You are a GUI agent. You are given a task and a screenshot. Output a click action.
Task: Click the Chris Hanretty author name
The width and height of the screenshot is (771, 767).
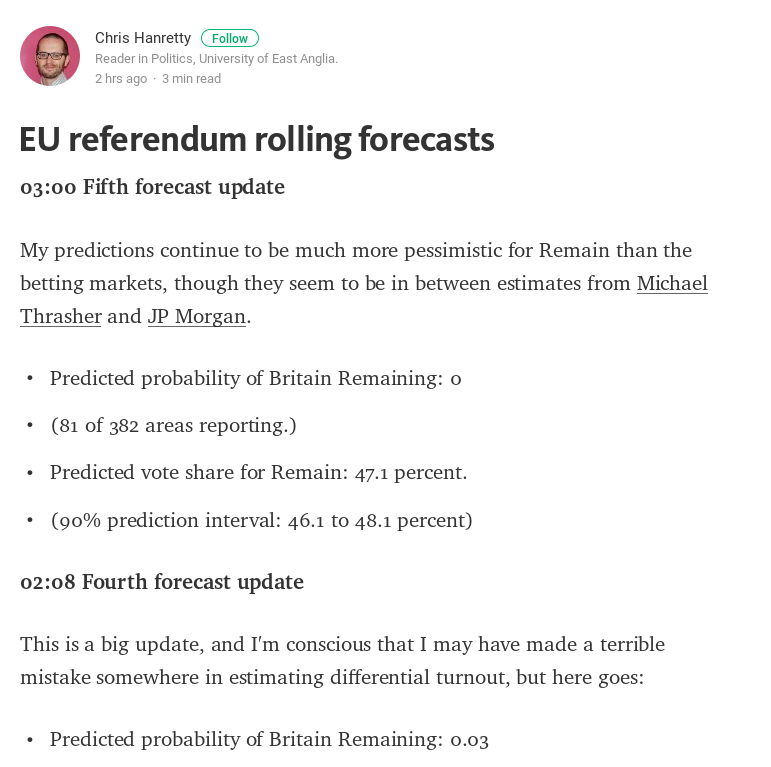[143, 38]
